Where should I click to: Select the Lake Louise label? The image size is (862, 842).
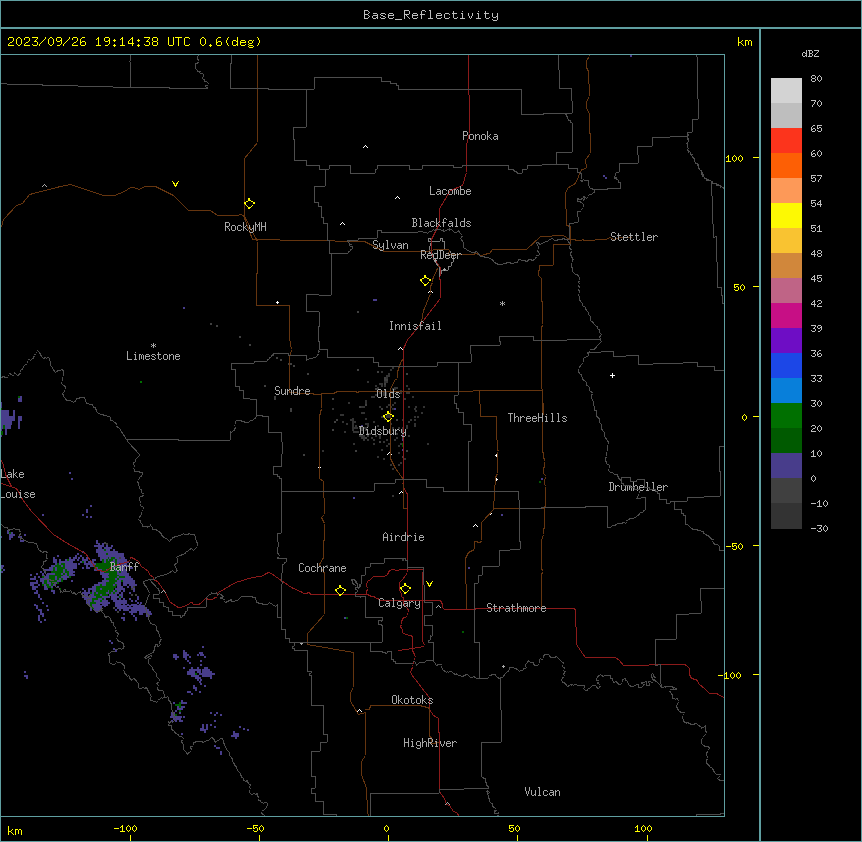pyautogui.click(x=18, y=484)
